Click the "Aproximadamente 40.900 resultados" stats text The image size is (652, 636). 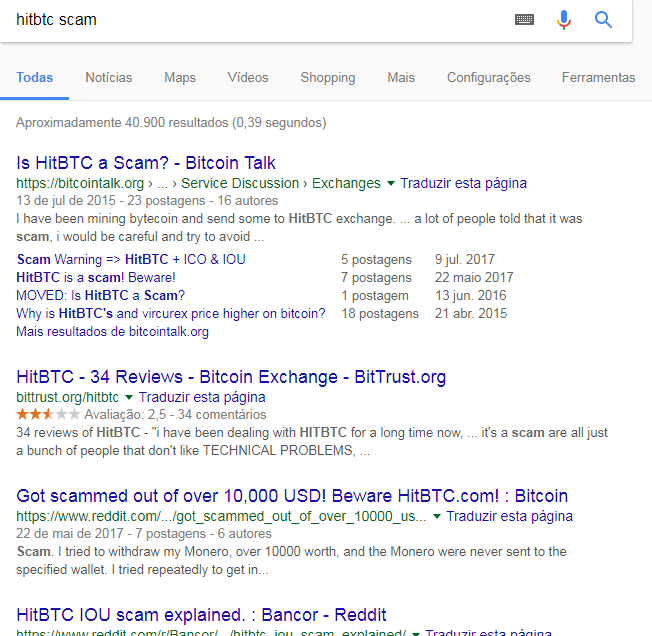tap(171, 123)
